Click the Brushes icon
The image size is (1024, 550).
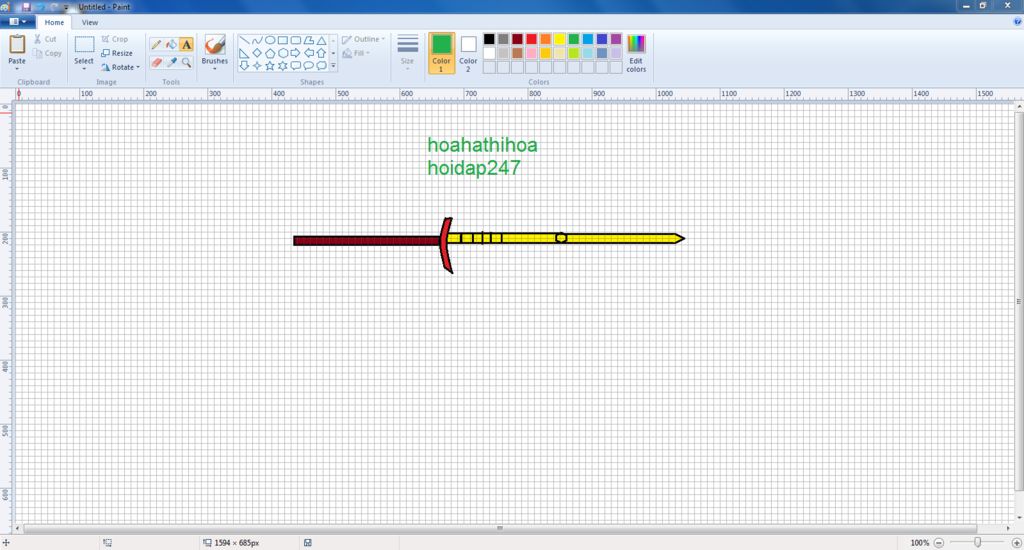(x=215, y=44)
